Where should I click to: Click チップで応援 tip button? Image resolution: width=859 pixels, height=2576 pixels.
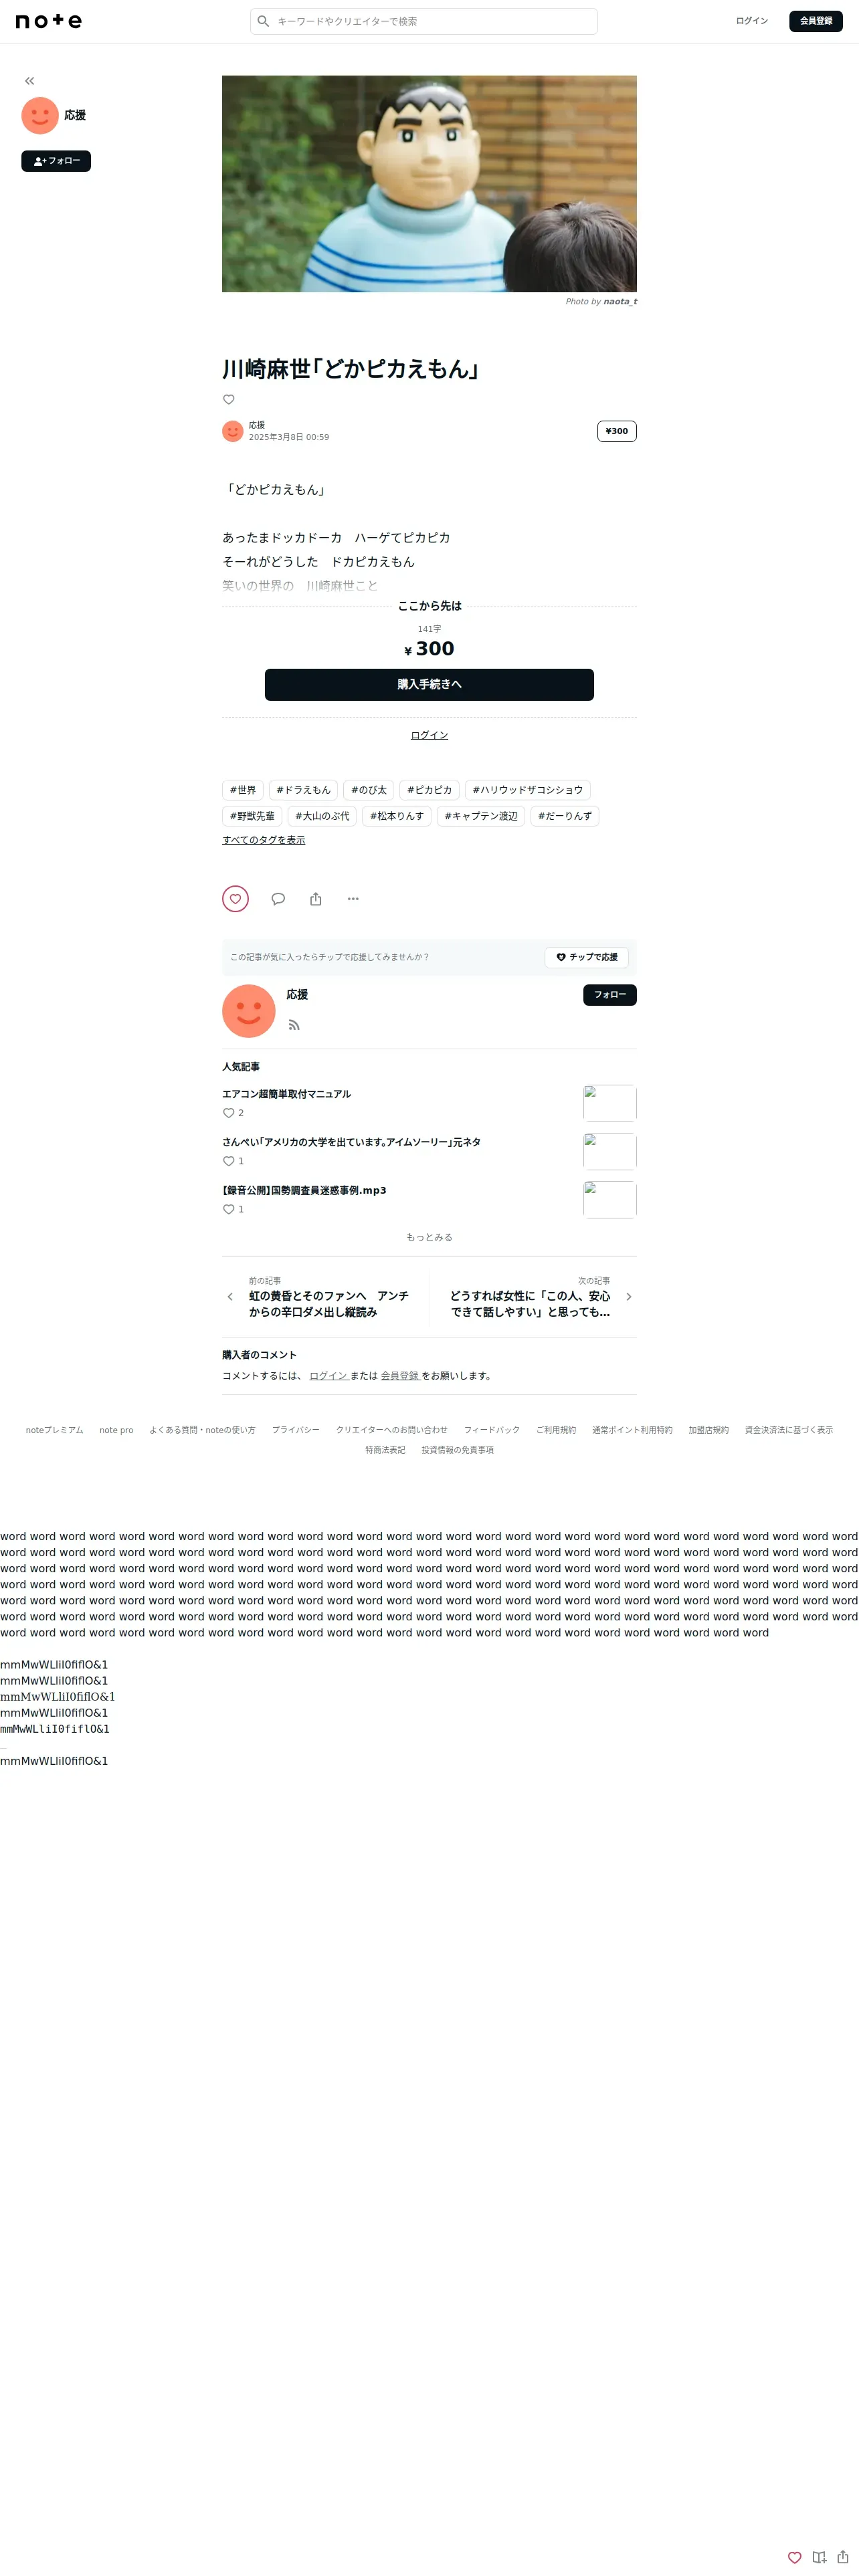(587, 957)
